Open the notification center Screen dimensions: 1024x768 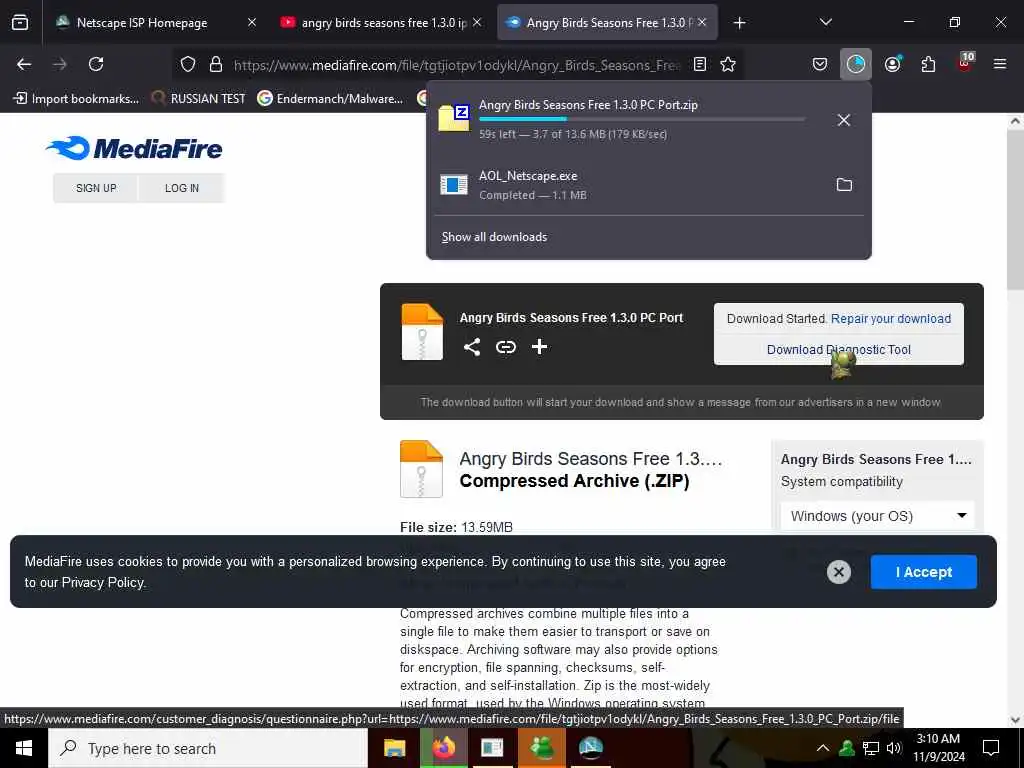coord(991,748)
